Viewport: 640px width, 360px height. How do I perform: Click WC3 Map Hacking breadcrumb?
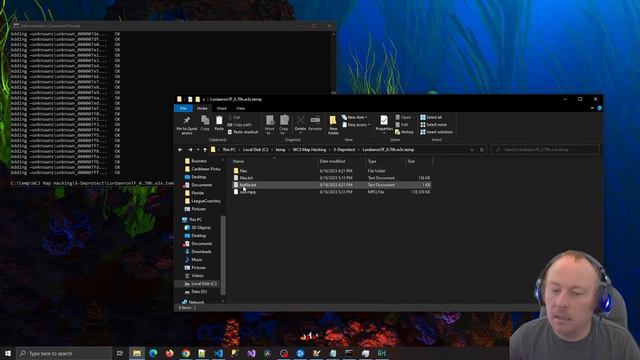309,150
